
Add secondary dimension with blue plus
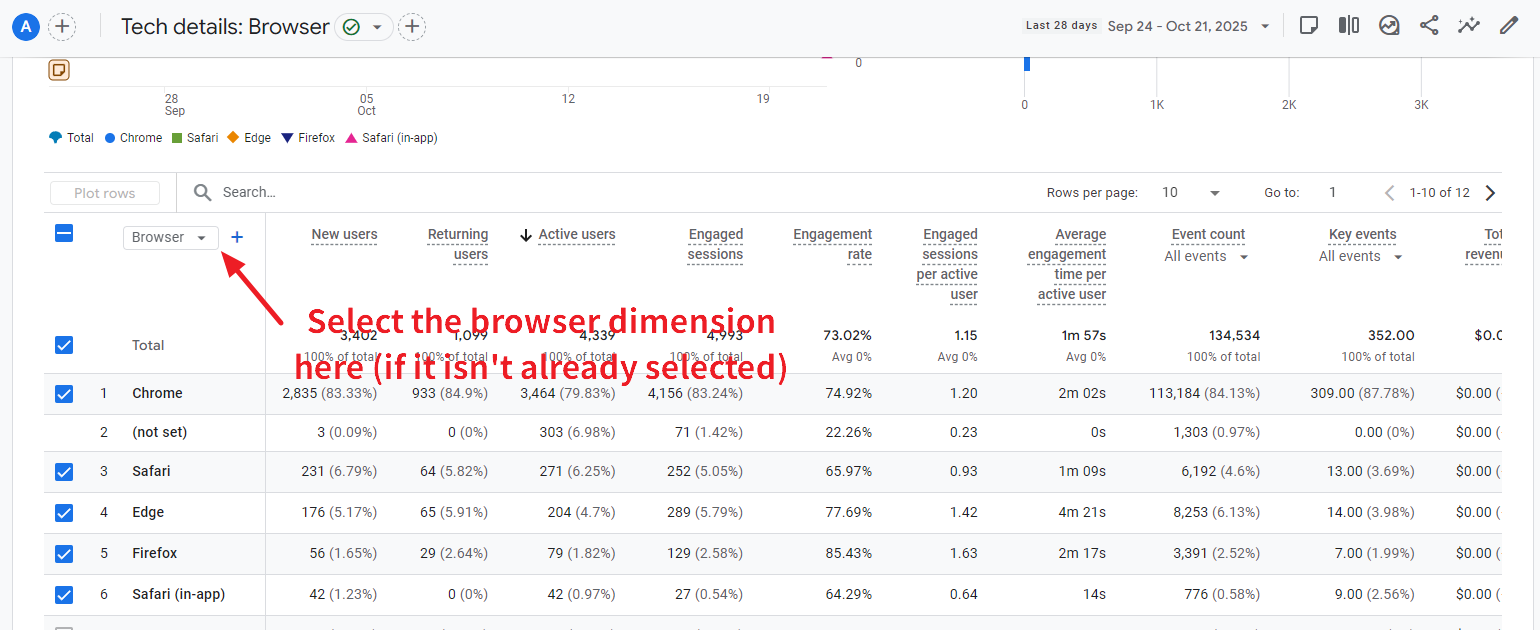click(x=237, y=237)
